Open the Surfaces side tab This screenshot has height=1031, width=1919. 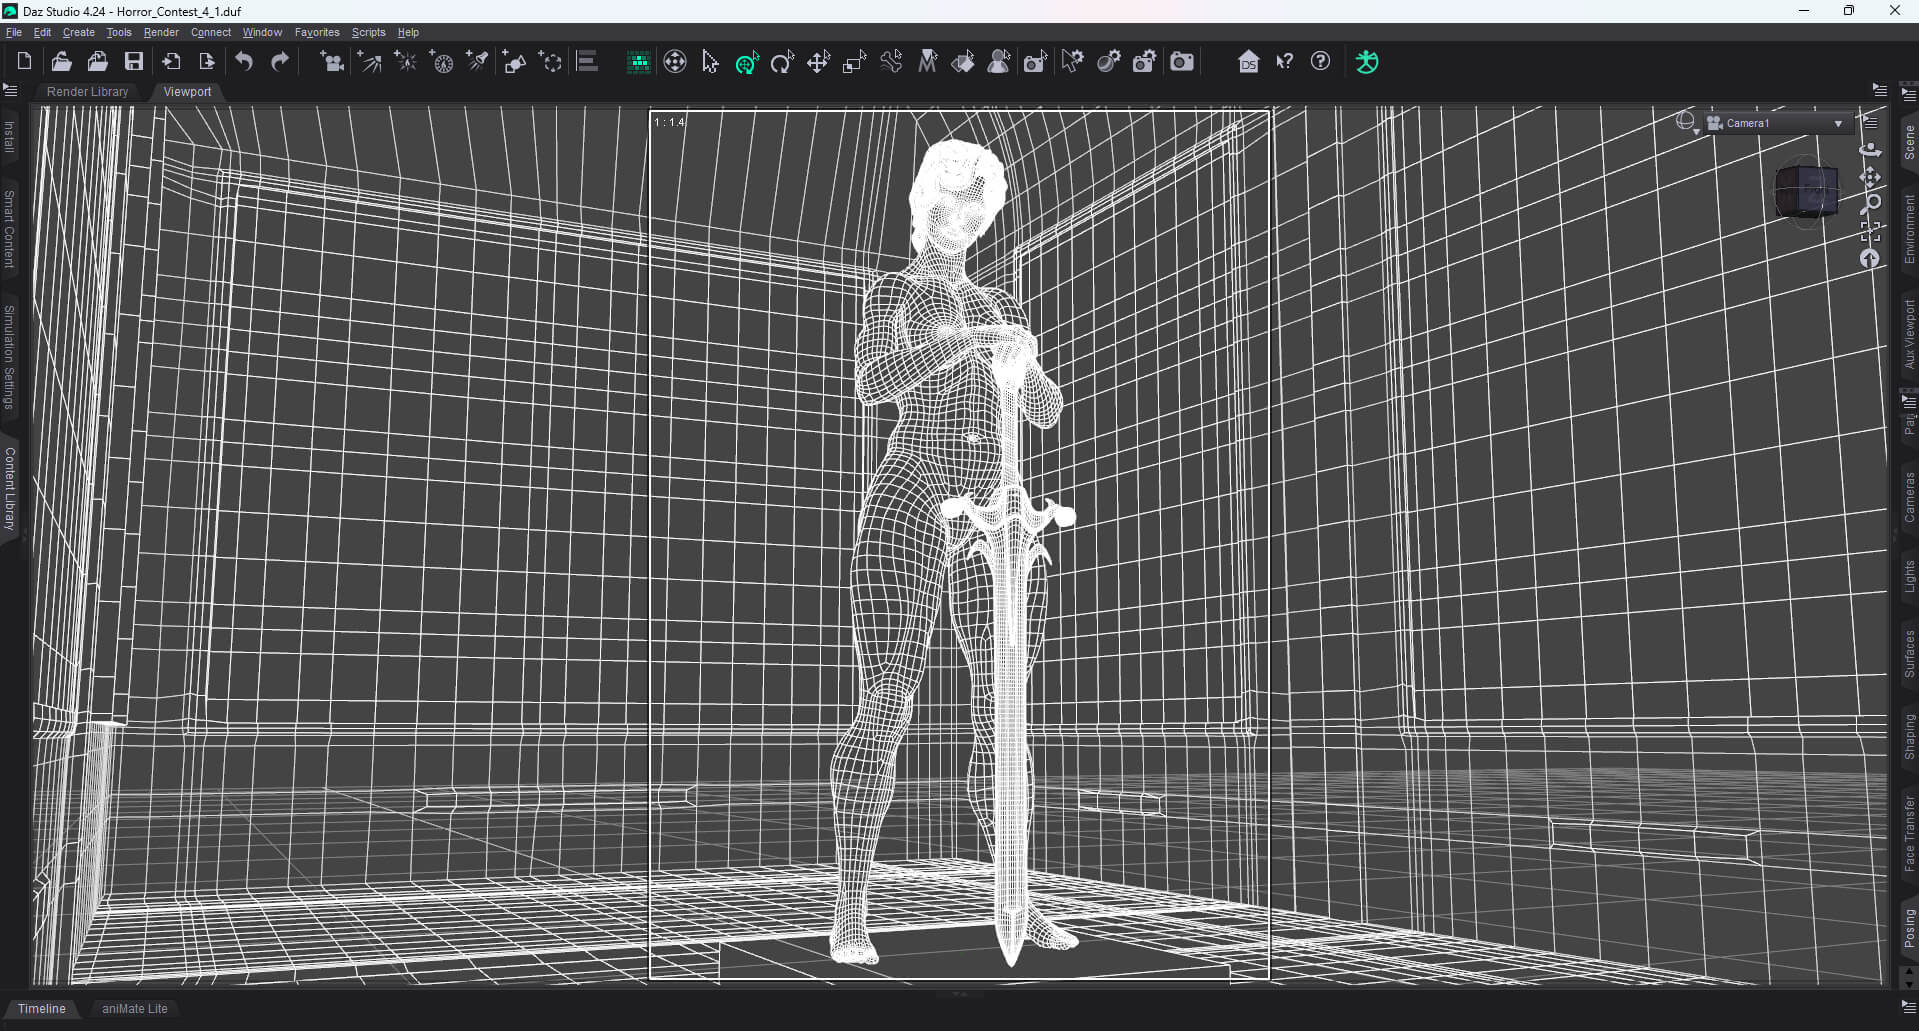click(x=1909, y=653)
